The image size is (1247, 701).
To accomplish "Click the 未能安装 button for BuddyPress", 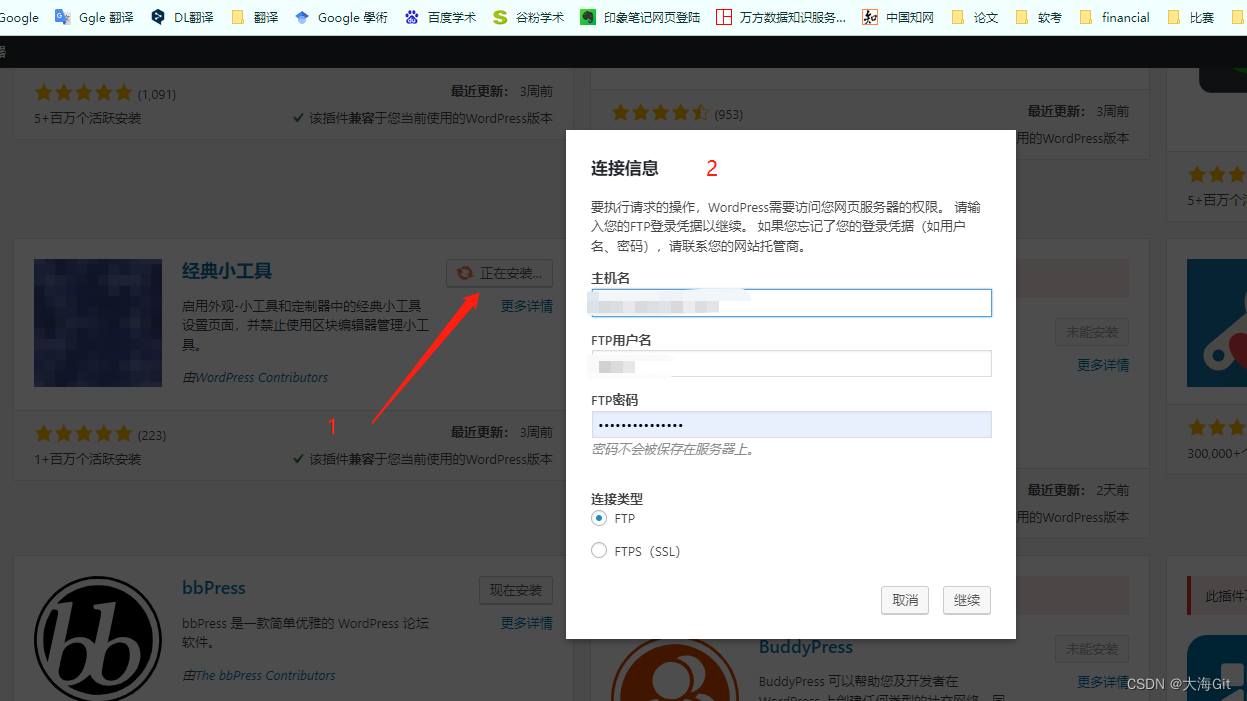I will coord(1092,649).
